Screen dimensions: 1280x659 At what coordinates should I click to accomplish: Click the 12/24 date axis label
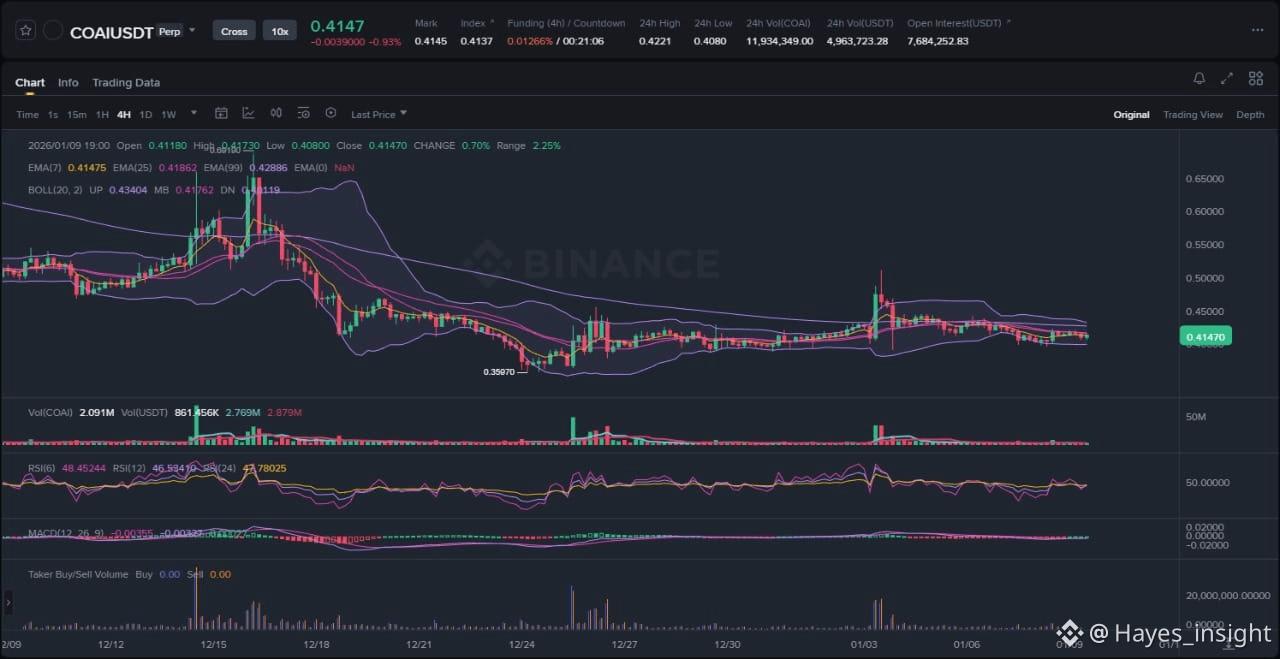[x=523, y=645]
